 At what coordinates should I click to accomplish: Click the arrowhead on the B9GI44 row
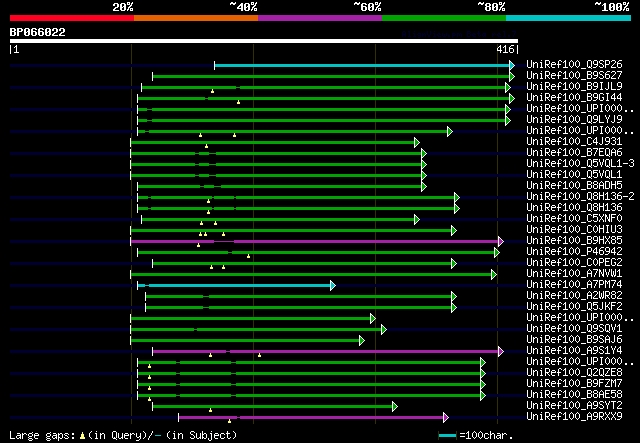pos(512,98)
